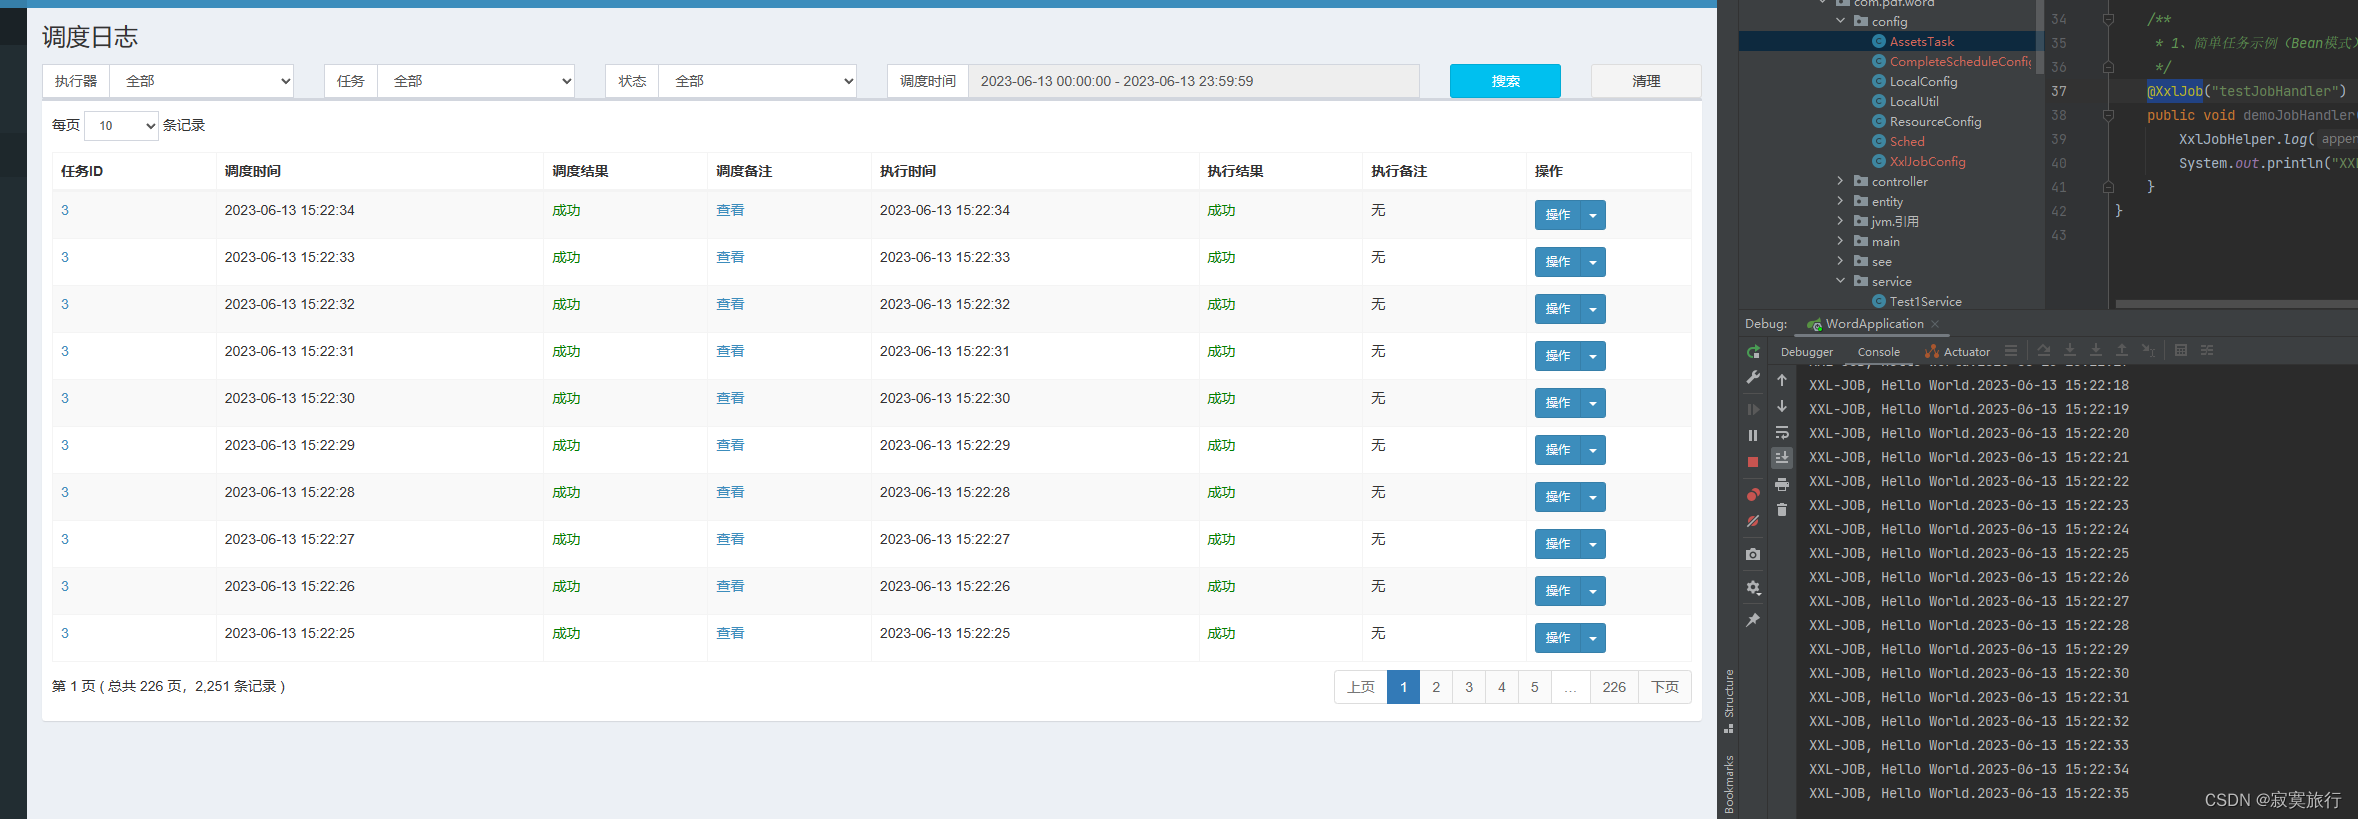The image size is (2358, 819).
Task: Click the camera thread dump icon
Action: (x=1753, y=554)
